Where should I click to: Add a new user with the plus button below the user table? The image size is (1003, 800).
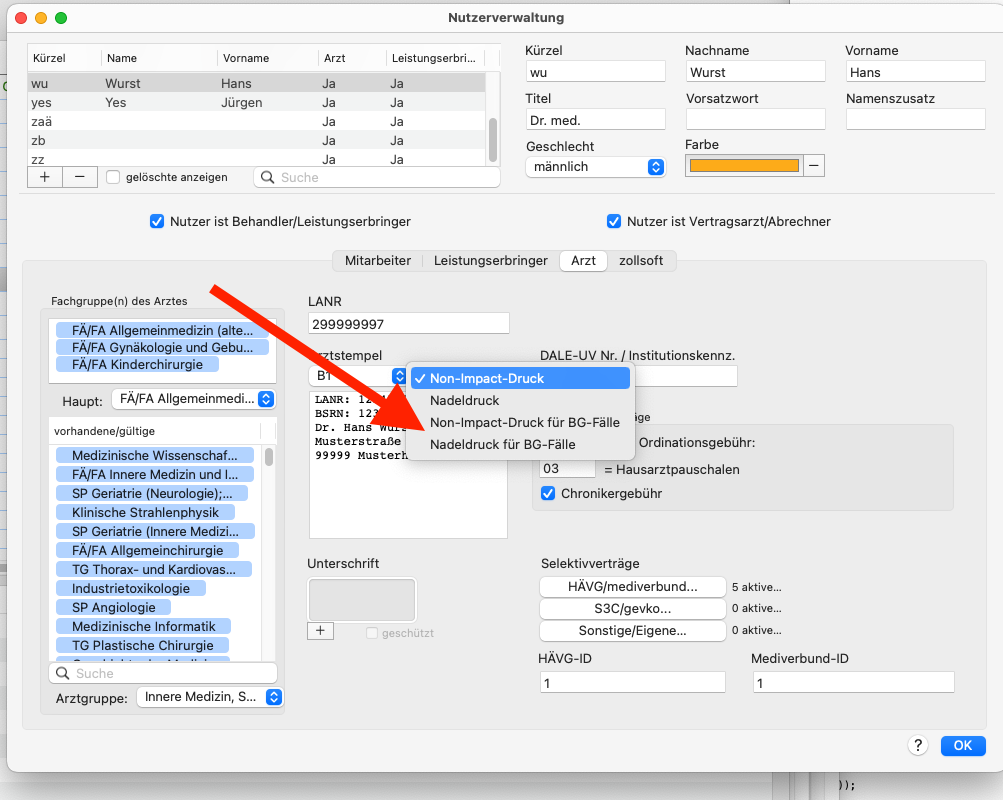(x=45, y=177)
